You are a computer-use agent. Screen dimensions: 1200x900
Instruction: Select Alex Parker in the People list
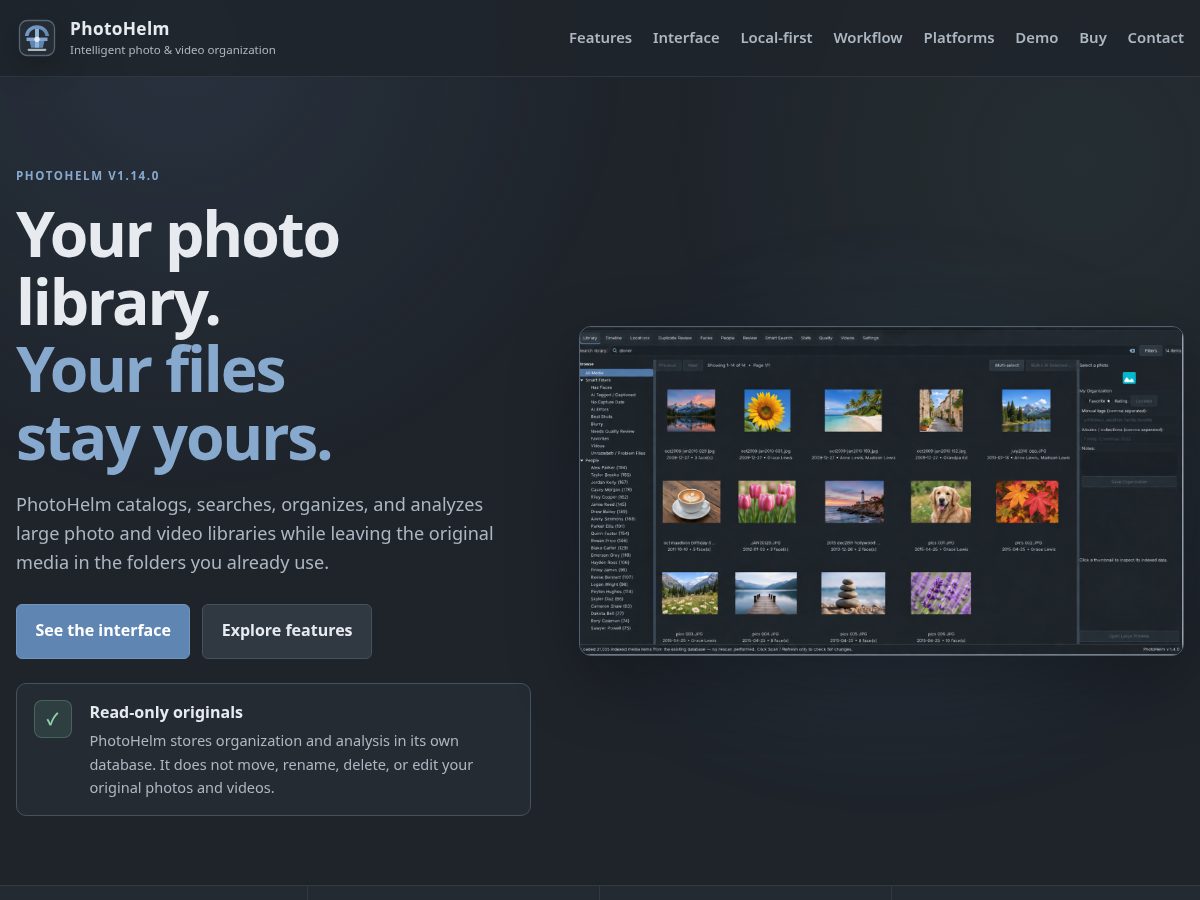609,468
